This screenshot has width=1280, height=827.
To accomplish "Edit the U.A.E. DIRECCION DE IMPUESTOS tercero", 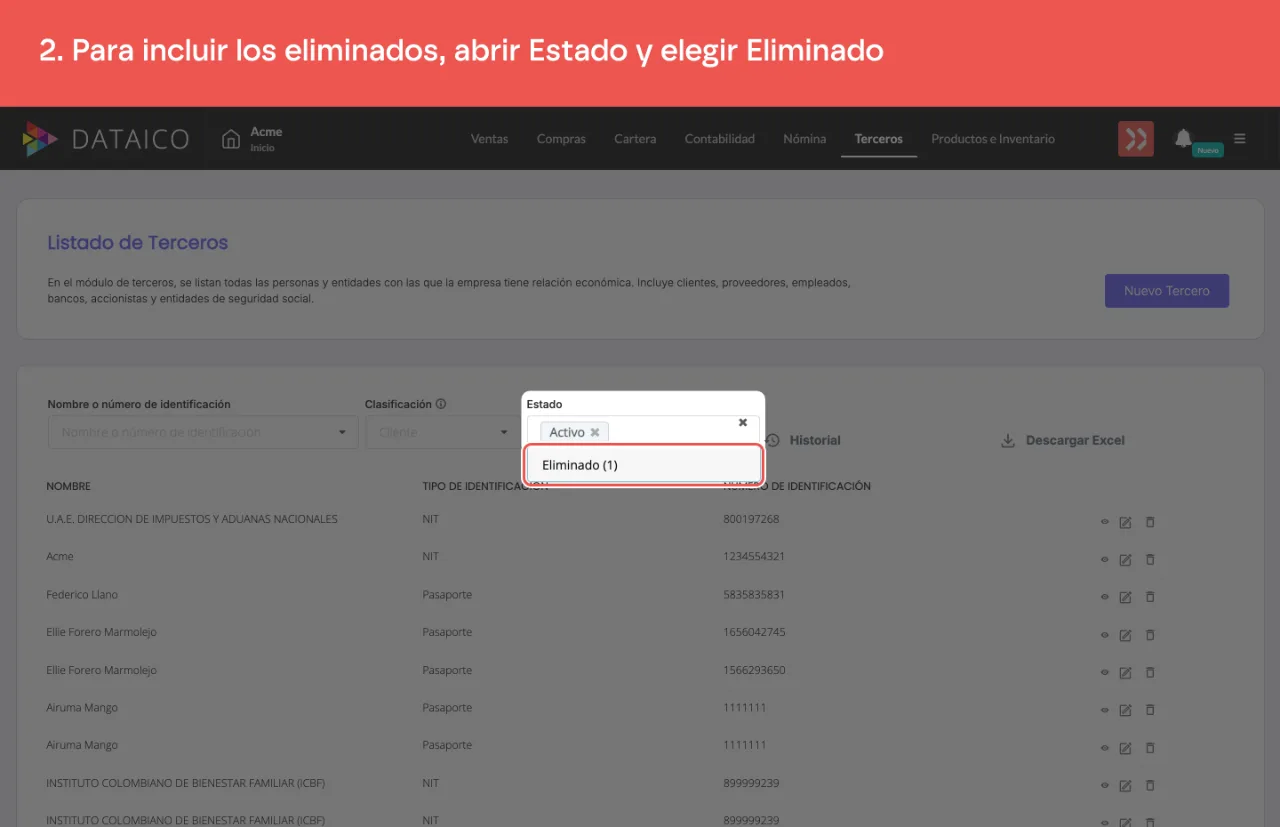I will tap(1125, 521).
